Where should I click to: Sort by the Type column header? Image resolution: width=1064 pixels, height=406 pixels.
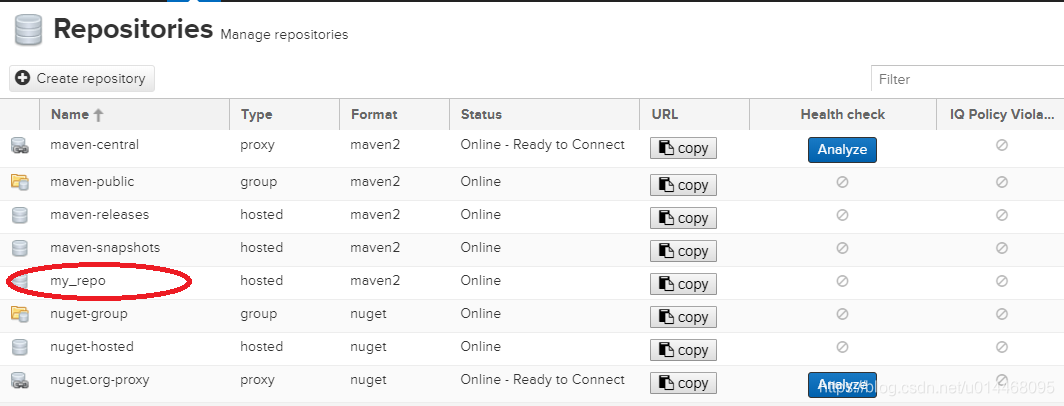284,115
